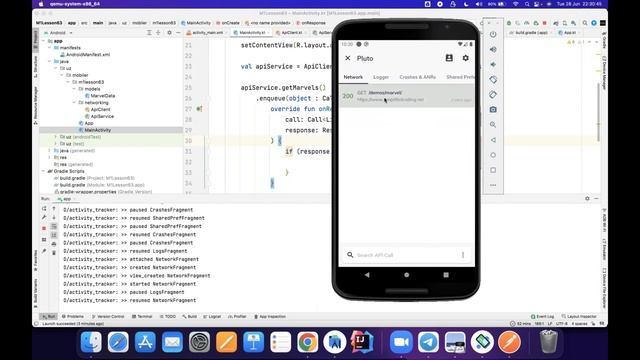Collapse the manifests folder
Screen dimensions: 640x360
[x=50, y=48]
